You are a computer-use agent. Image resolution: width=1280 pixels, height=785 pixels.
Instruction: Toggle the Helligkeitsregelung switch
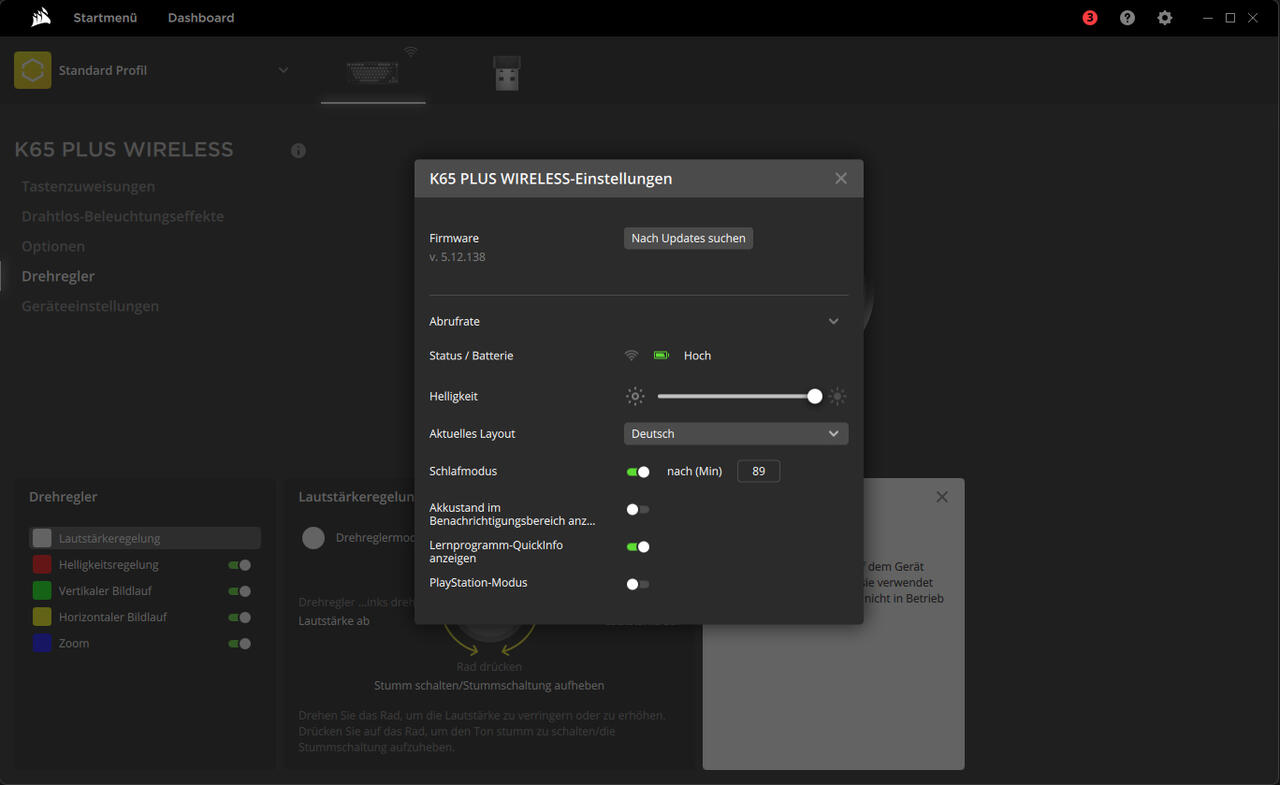click(x=240, y=565)
